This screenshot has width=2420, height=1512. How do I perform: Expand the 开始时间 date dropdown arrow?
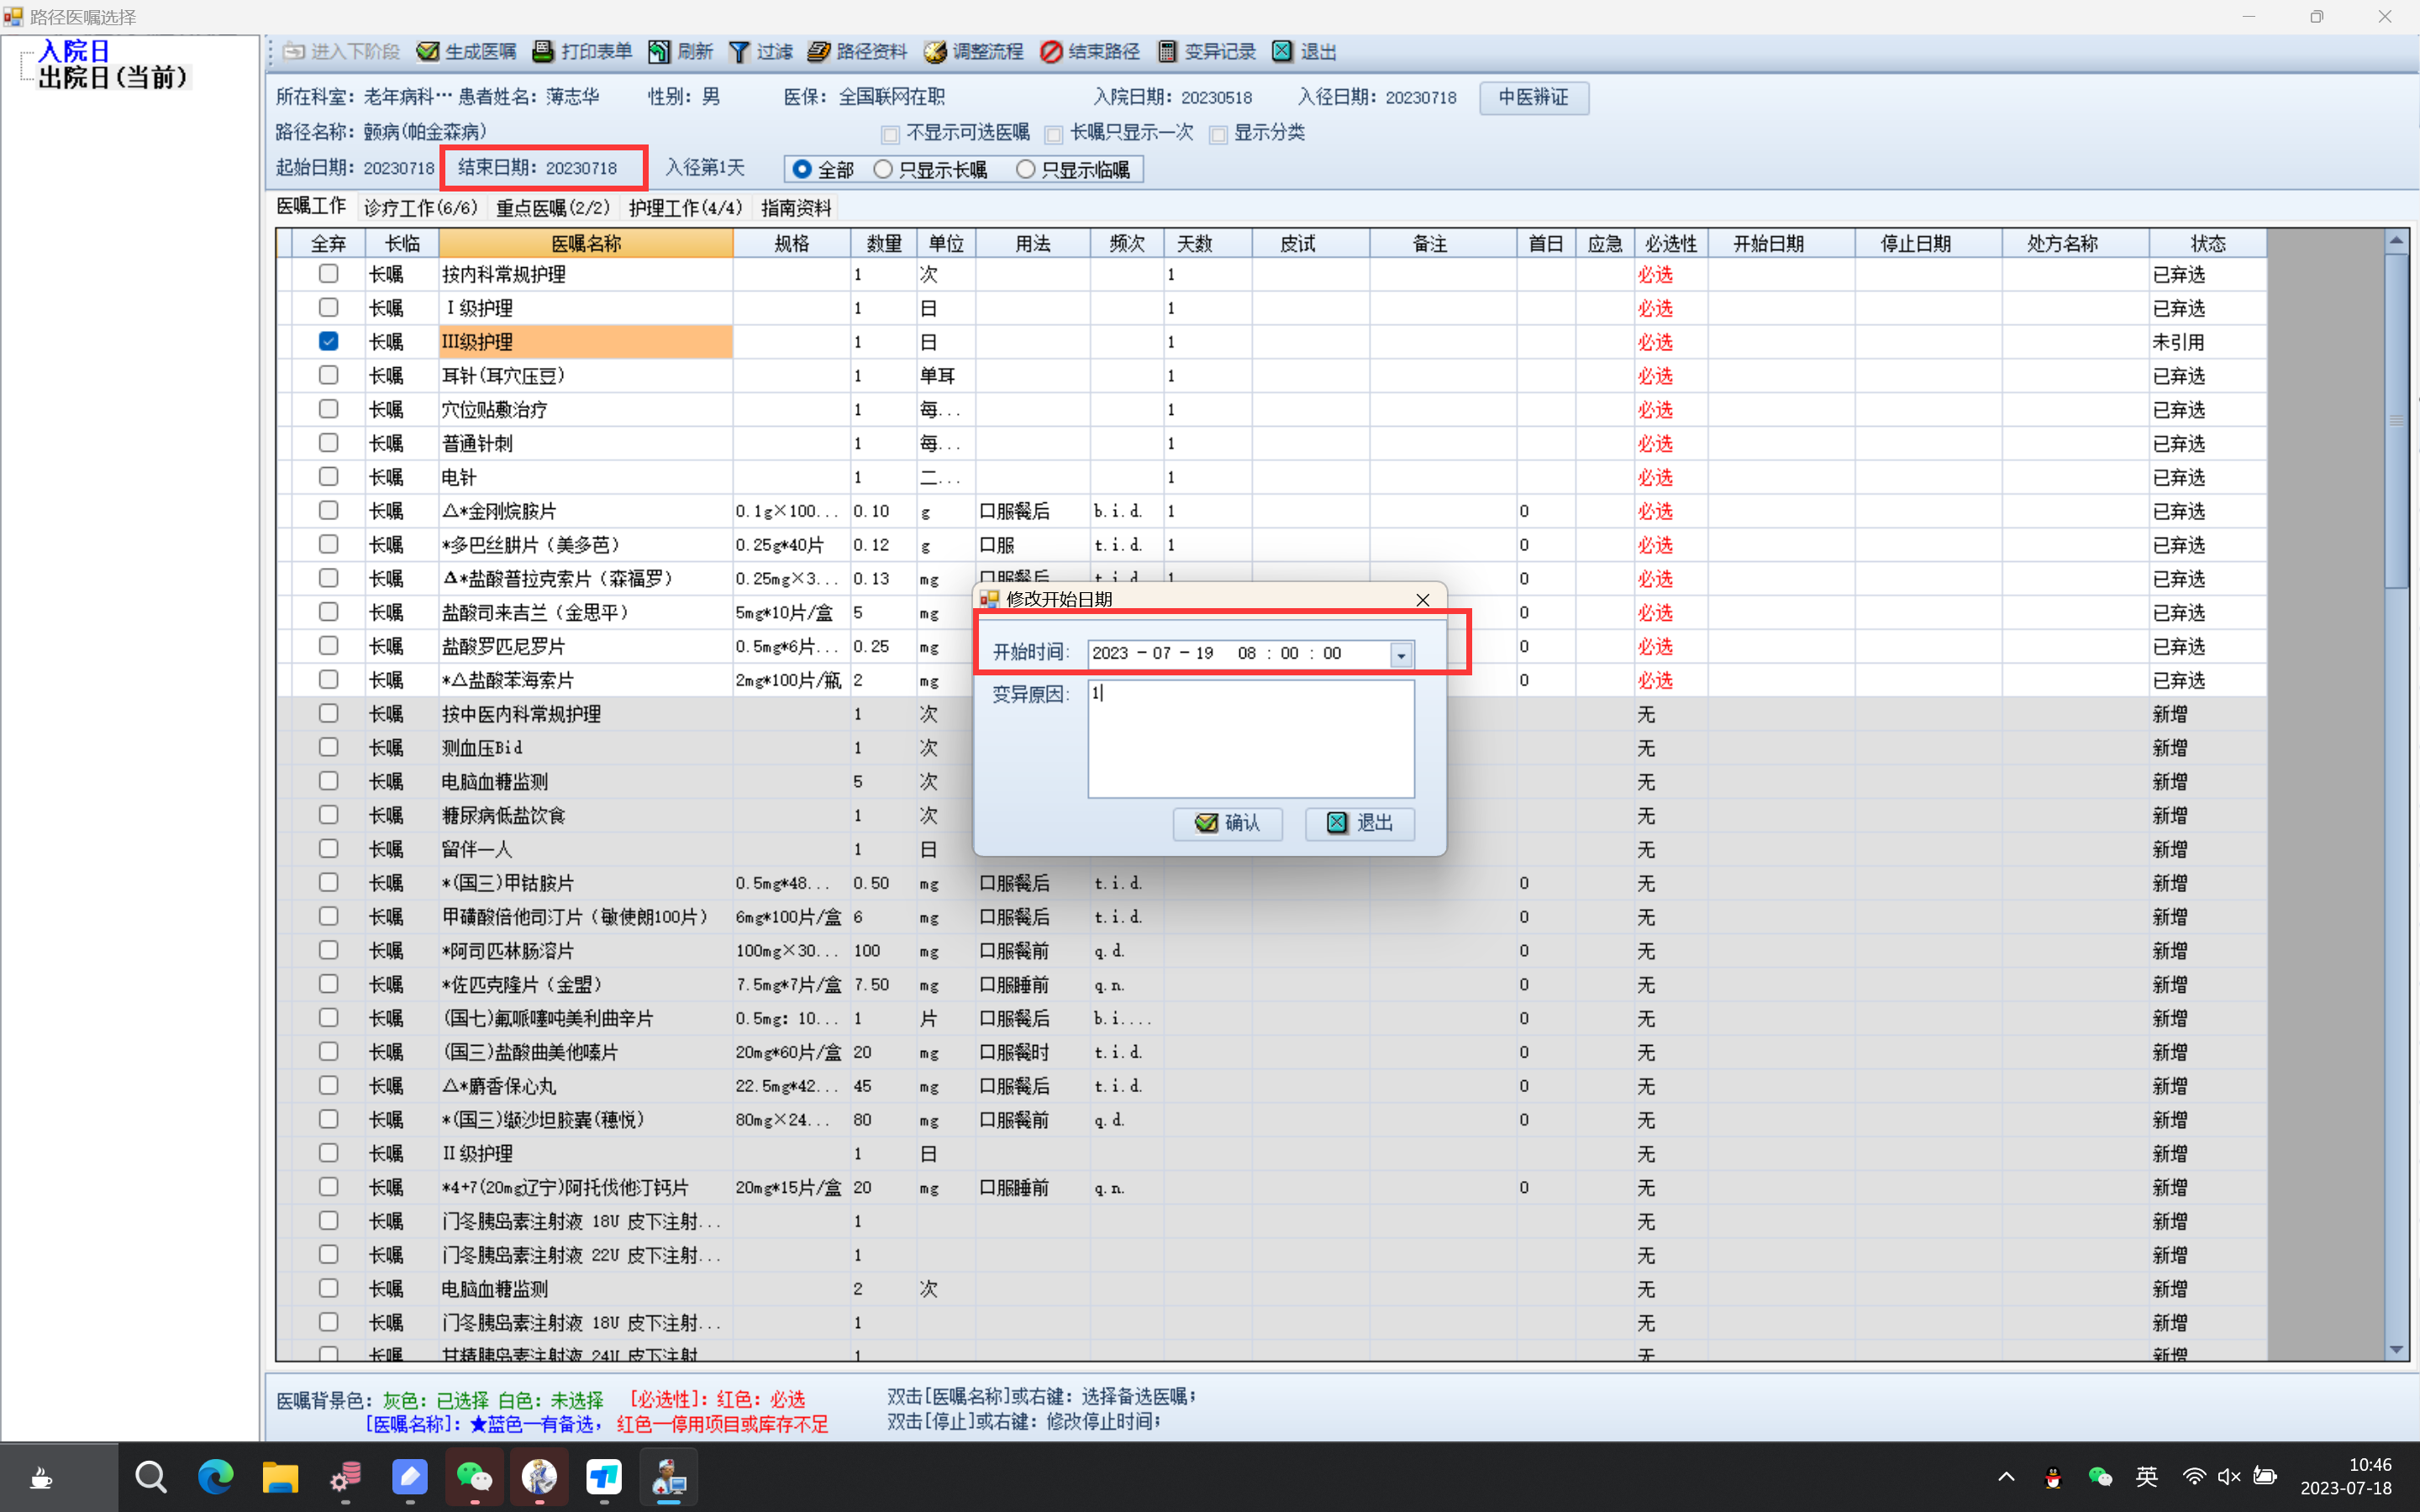coord(1401,655)
